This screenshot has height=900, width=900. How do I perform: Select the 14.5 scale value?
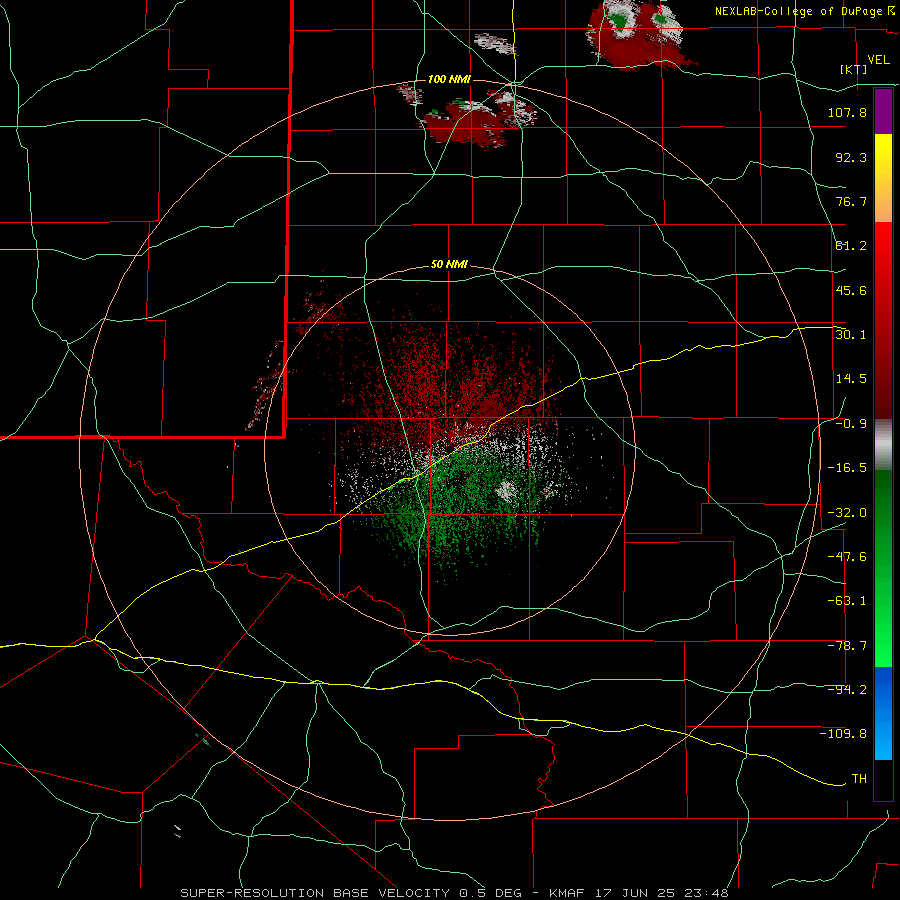[x=851, y=379]
